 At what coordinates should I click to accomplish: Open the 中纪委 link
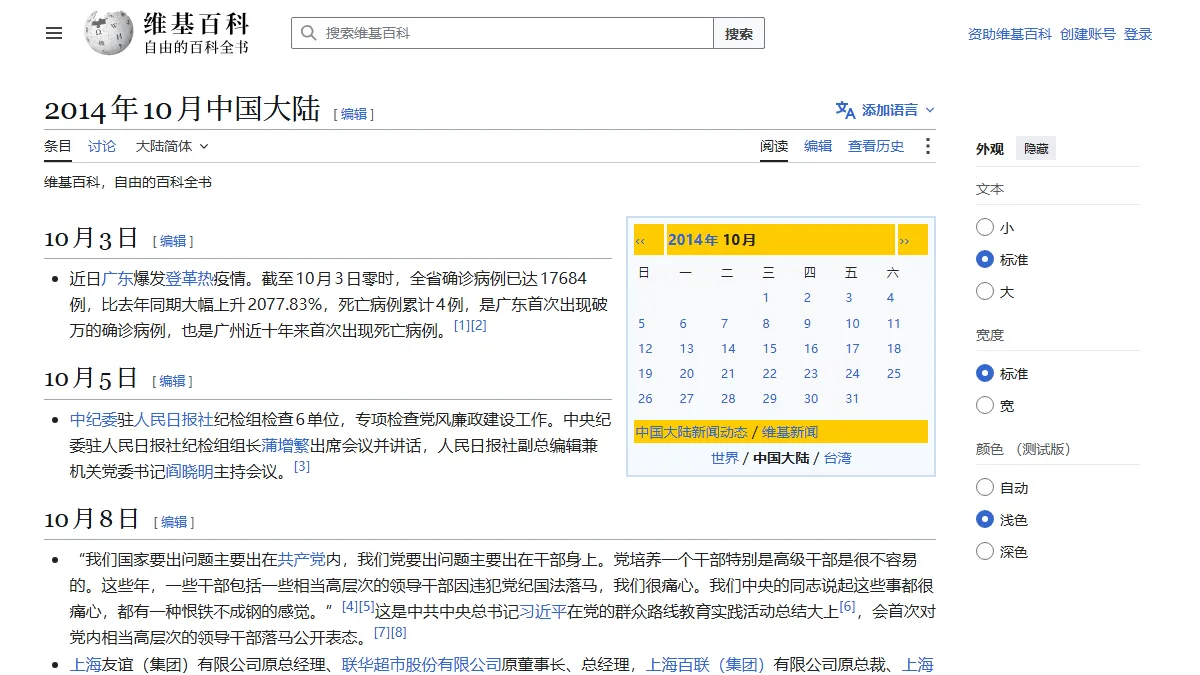tap(94, 420)
